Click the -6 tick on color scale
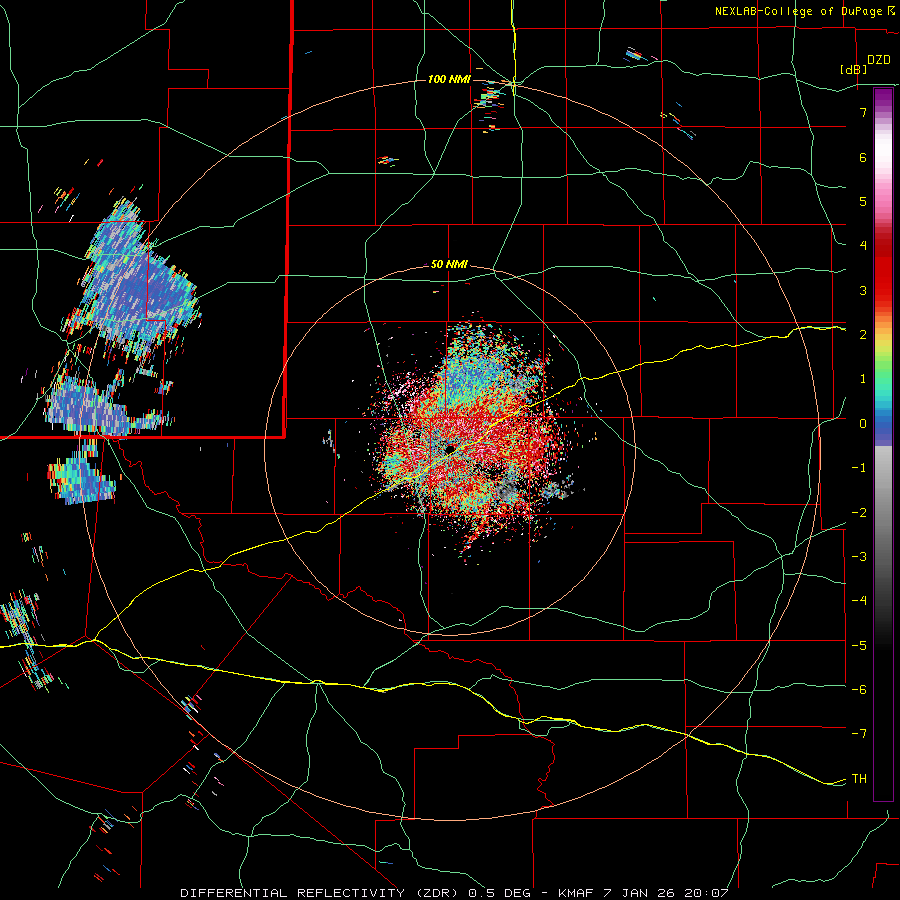The height and width of the screenshot is (900, 900). click(x=859, y=690)
